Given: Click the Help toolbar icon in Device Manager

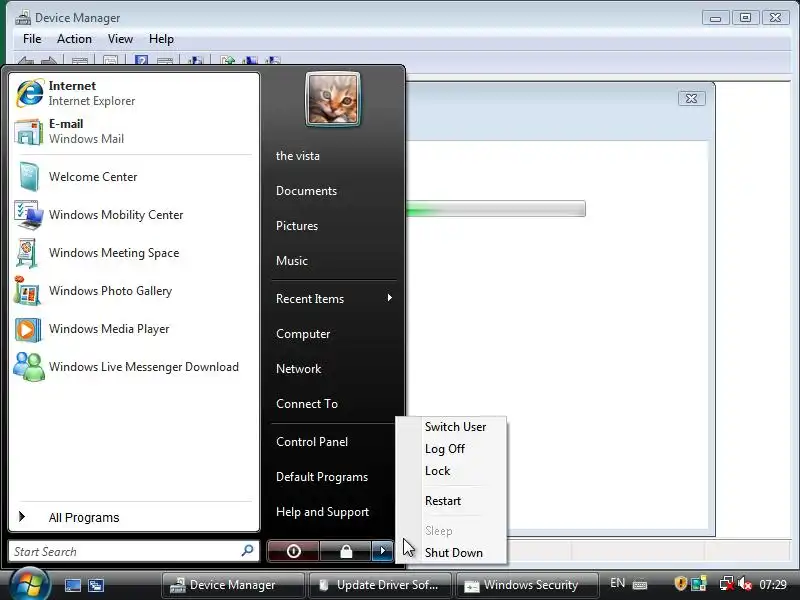Looking at the screenshot, I should (141, 61).
